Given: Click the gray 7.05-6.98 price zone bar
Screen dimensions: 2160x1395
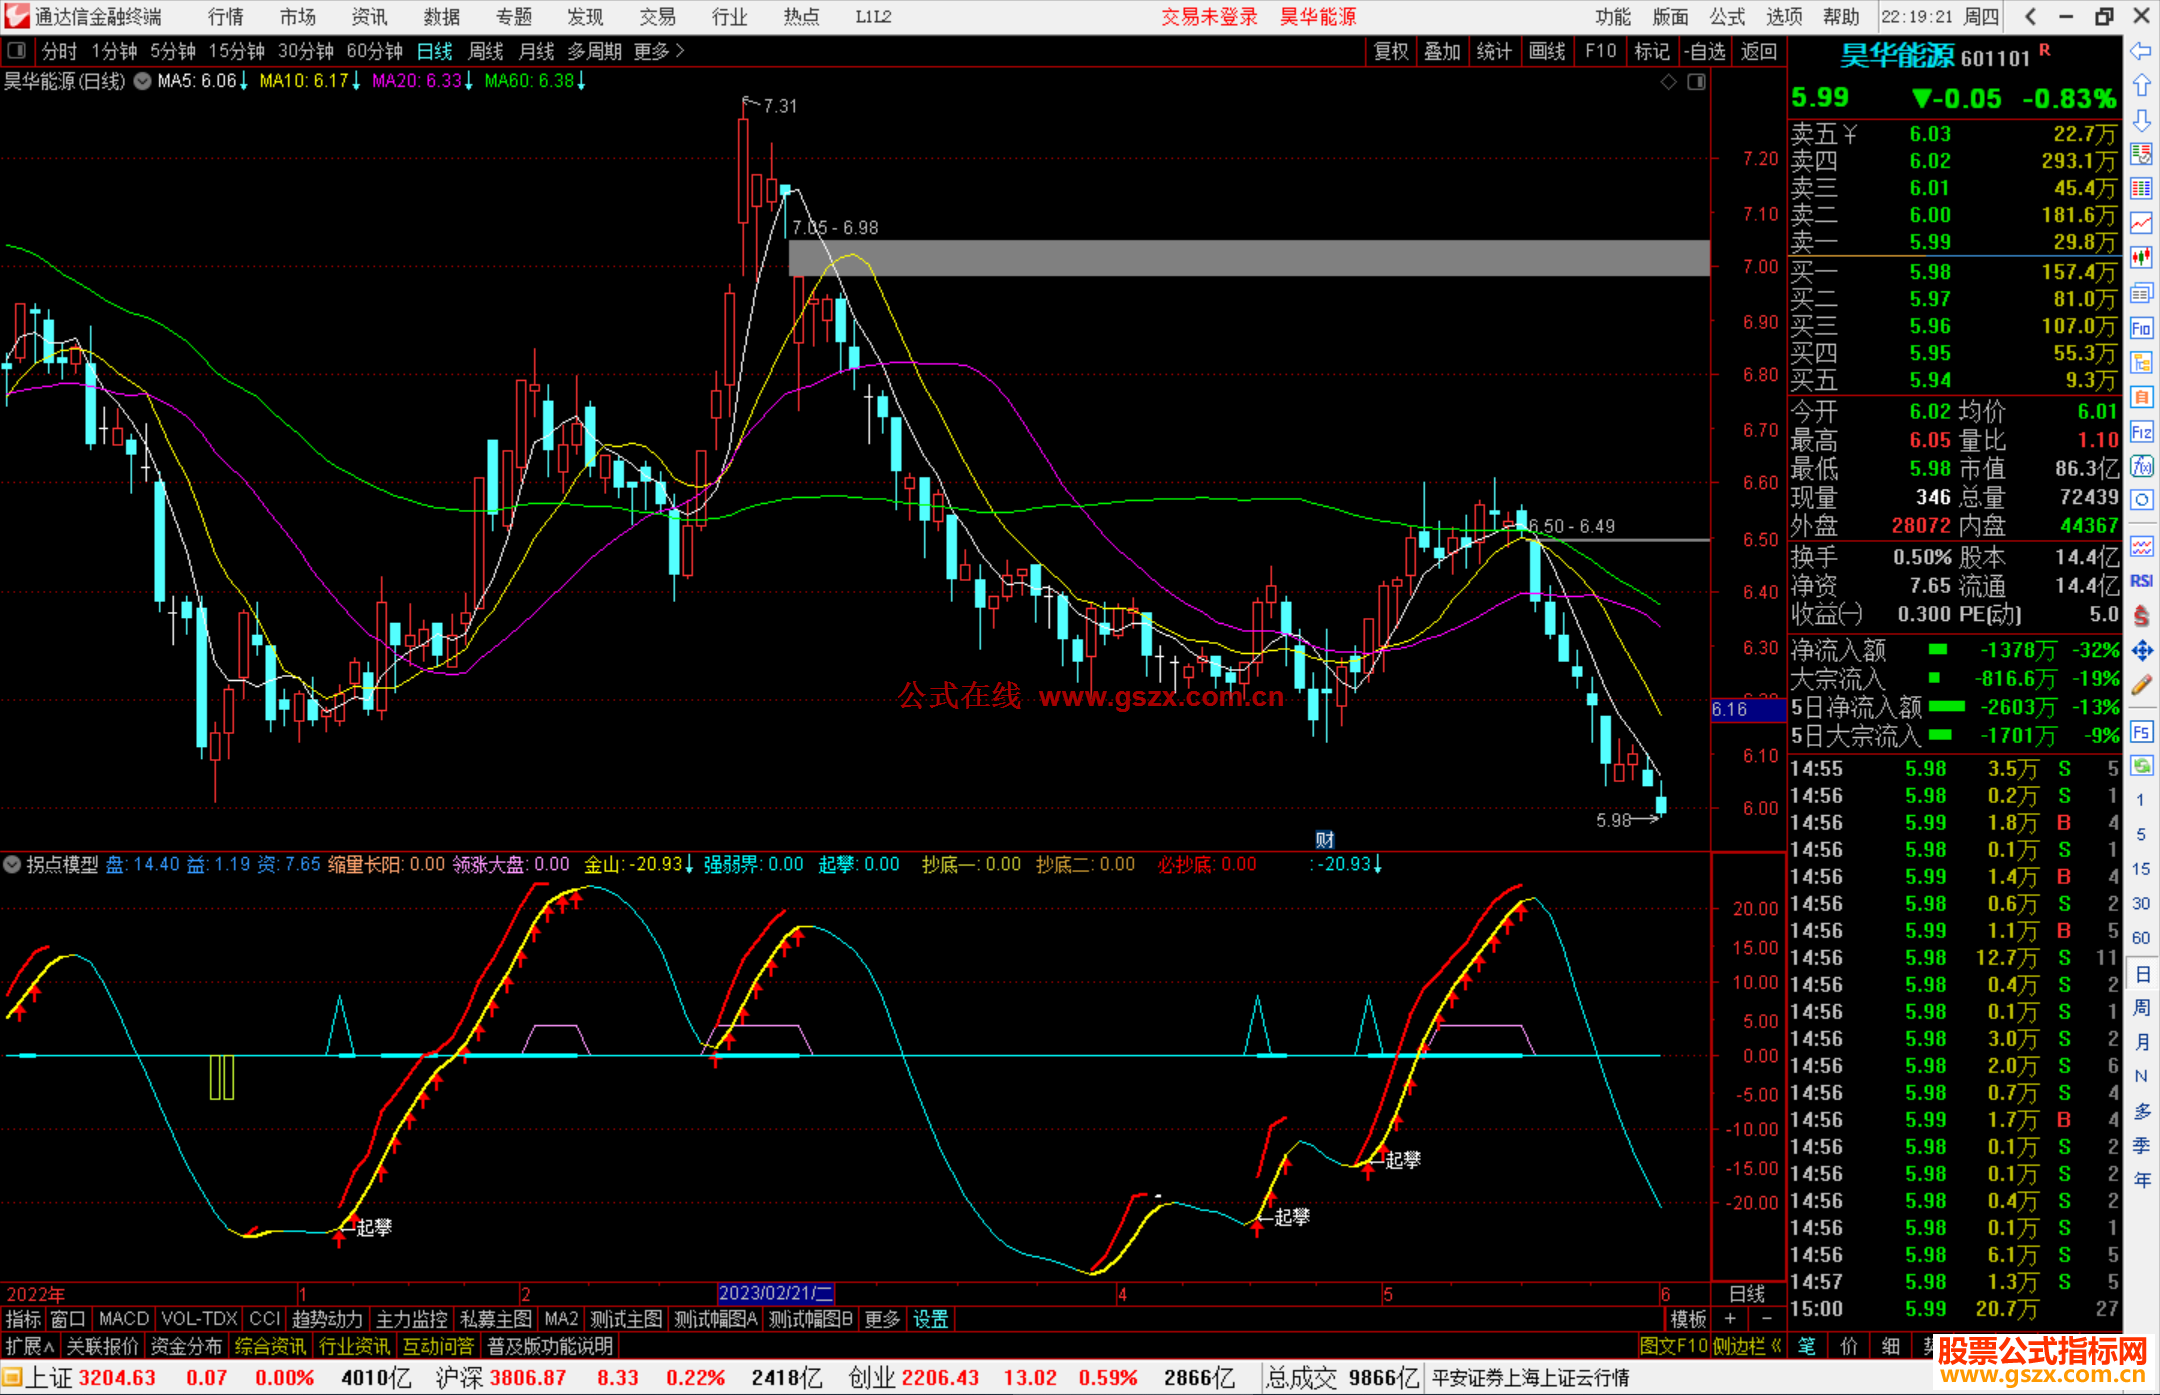Looking at the screenshot, I should tap(1248, 258).
